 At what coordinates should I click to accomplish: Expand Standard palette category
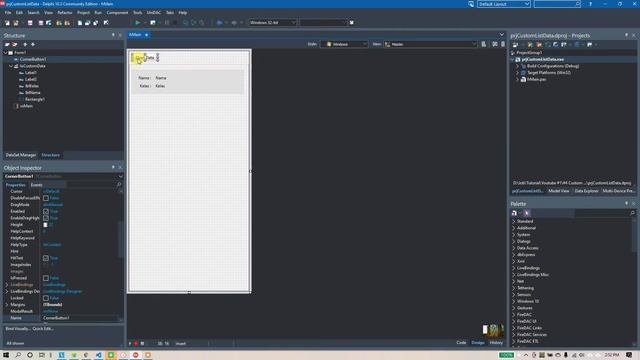514,221
